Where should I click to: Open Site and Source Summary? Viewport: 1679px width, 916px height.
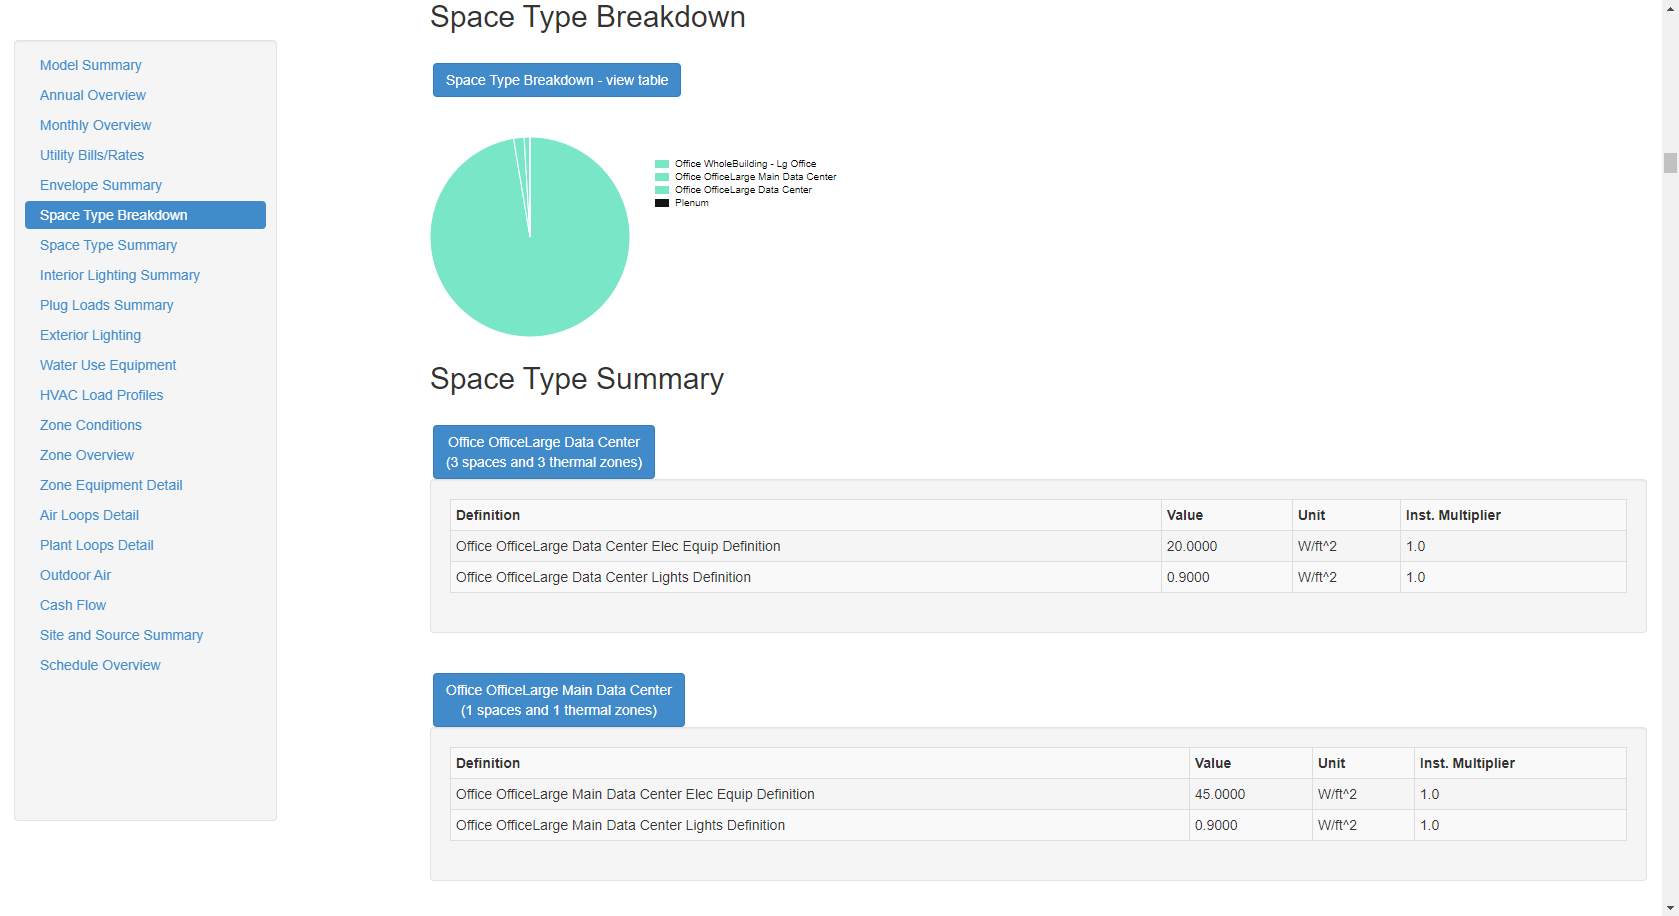click(x=121, y=635)
